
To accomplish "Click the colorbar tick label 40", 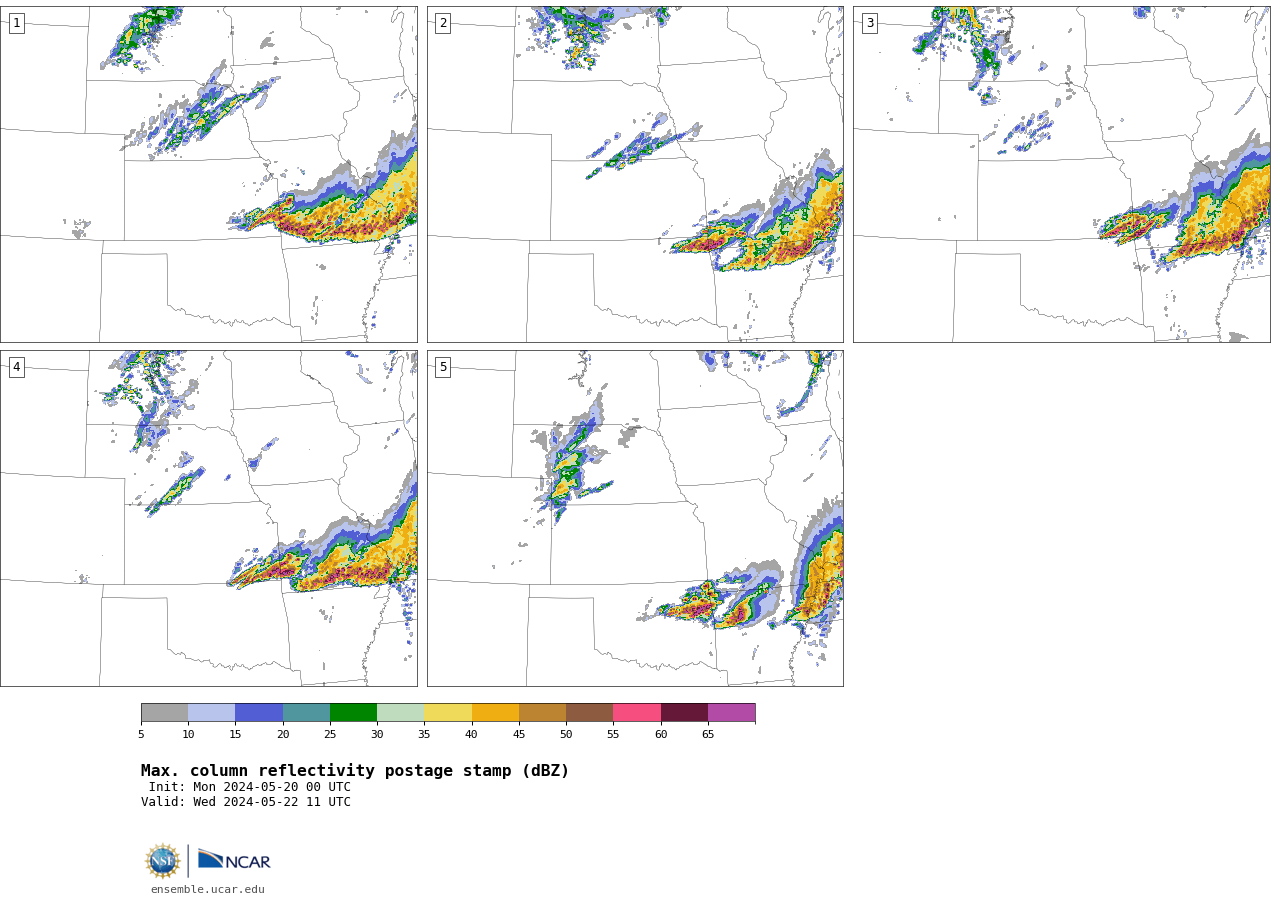I will (472, 735).
